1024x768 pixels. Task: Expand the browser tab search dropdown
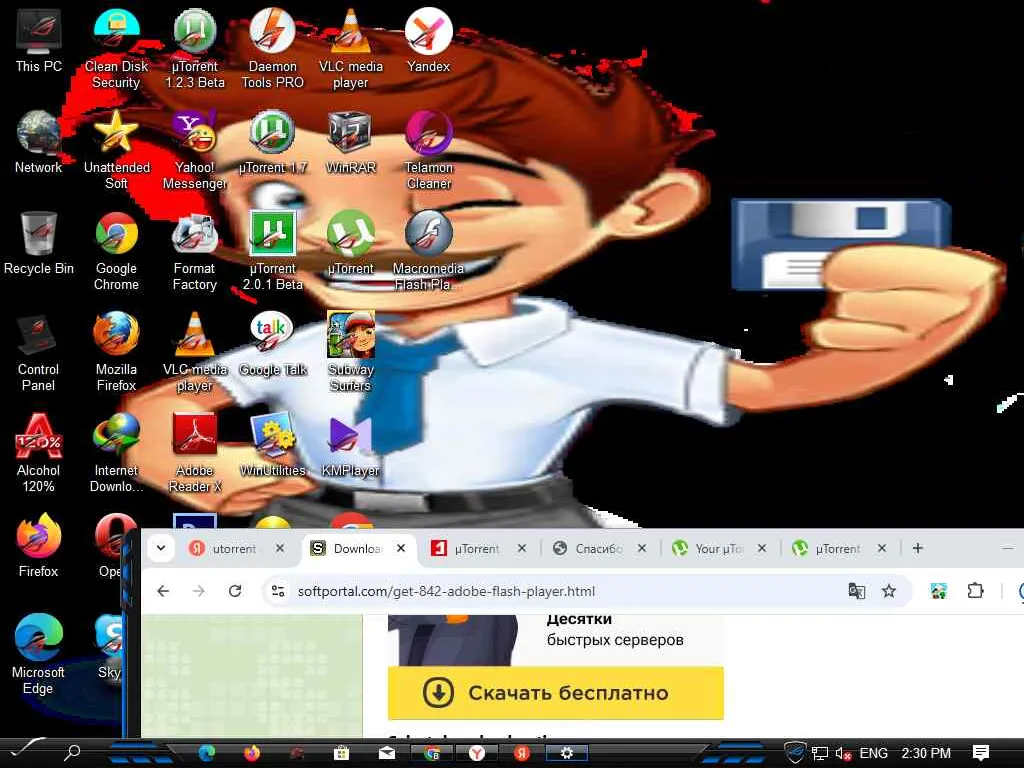(161, 548)
